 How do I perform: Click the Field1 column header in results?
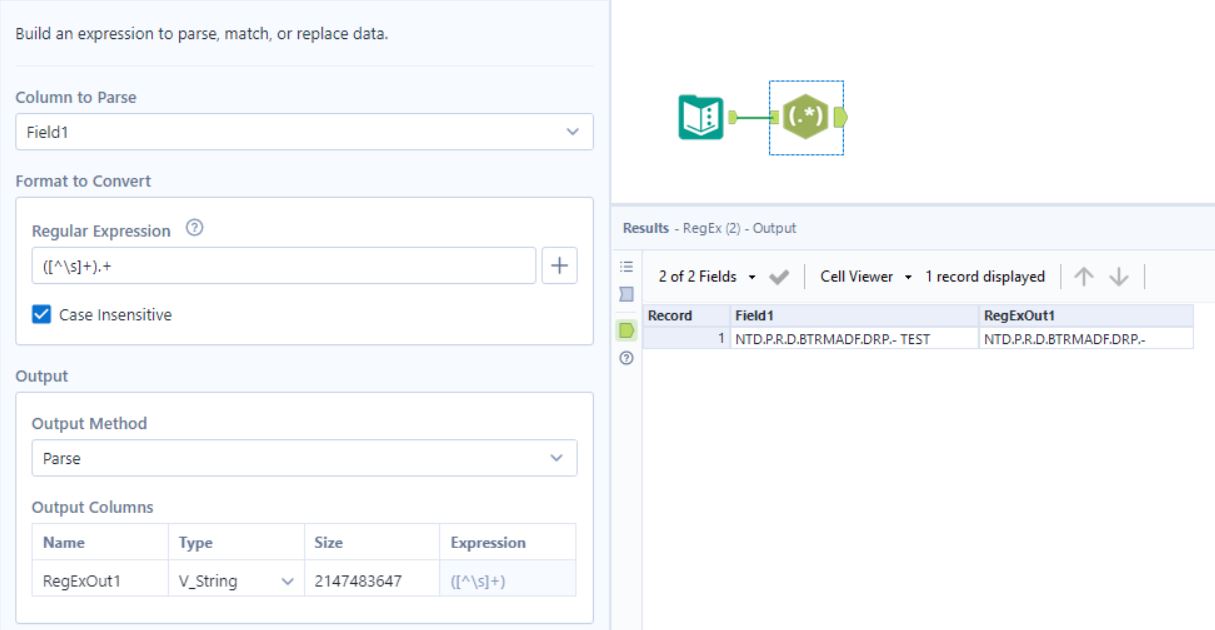pos(854,316)
